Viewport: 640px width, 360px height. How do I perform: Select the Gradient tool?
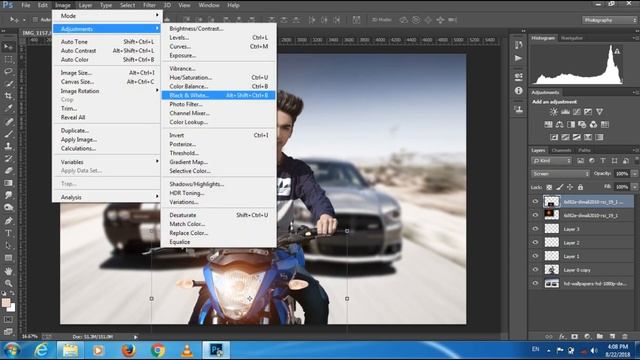pos(8,183)
